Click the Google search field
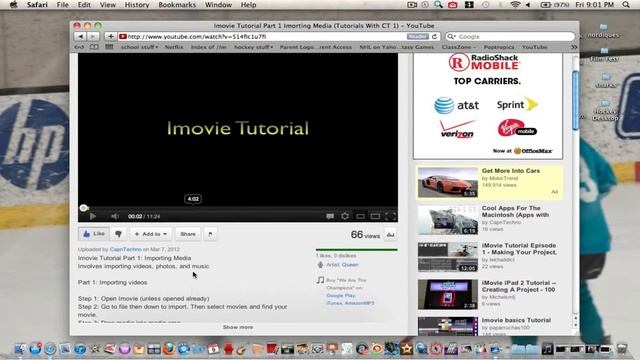The width and height of the screenshot is (640, 360). pyautogui.click(x=510, y=36)
